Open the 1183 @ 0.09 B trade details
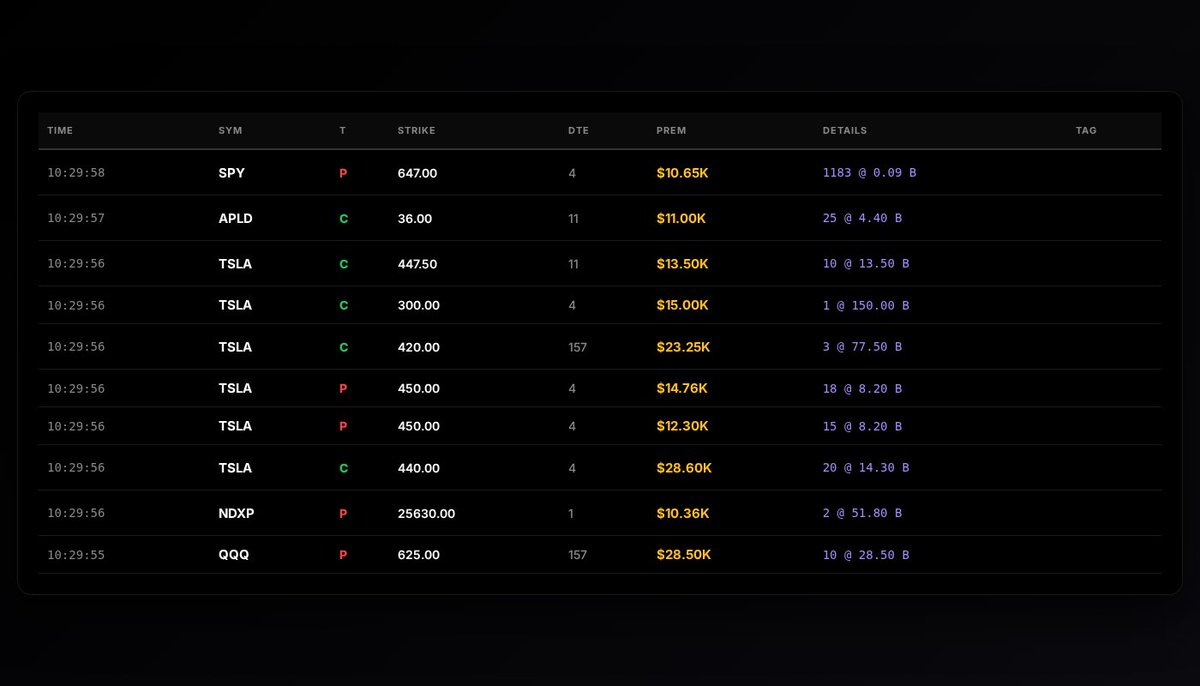Viewport: 1200px width, 686px height. (x=869, y=172)
